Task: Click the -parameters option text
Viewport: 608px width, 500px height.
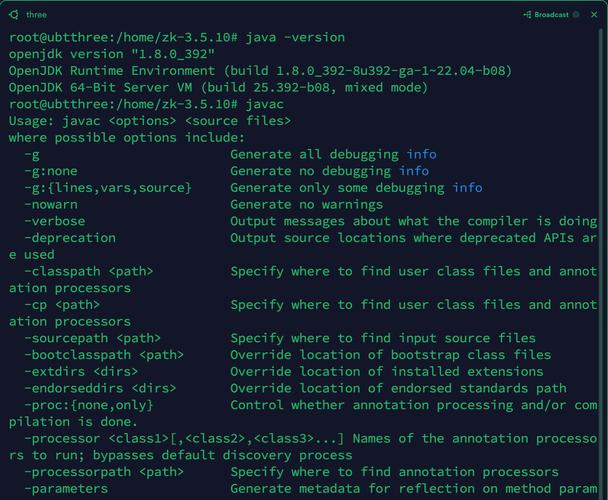Action: point(67,489)
